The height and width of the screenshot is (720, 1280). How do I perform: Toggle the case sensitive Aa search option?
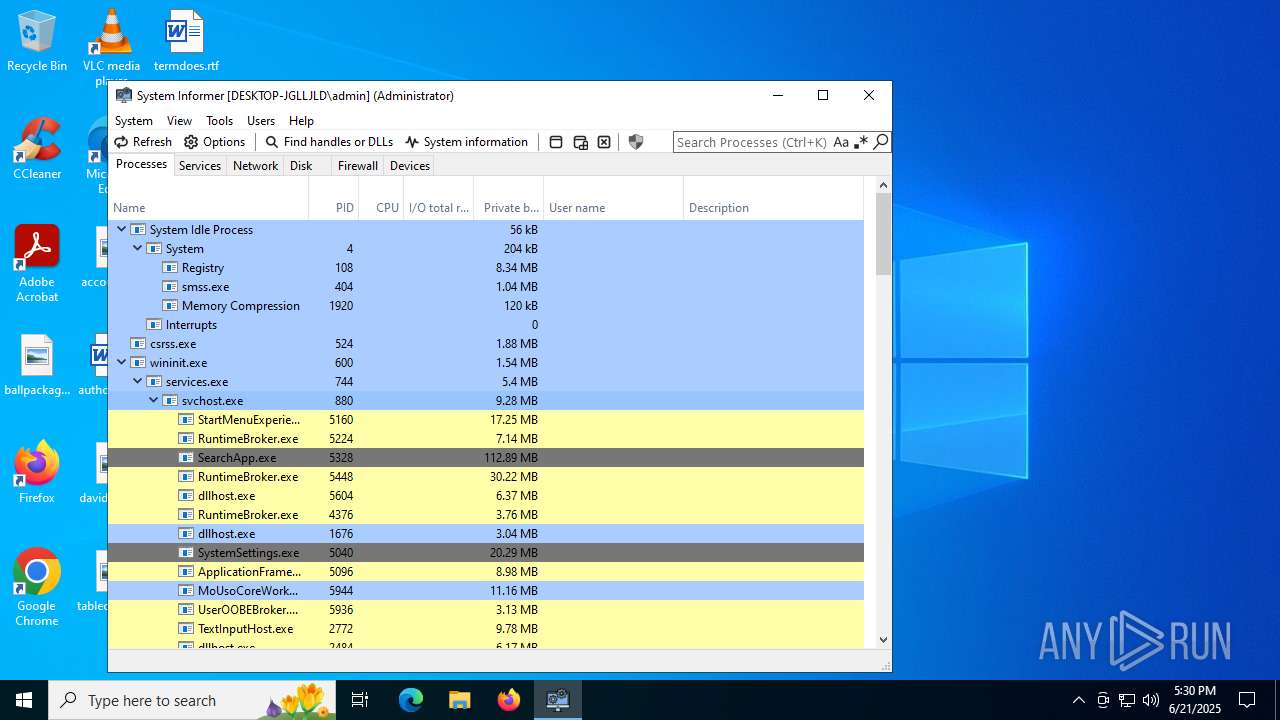tap(841, 142)
